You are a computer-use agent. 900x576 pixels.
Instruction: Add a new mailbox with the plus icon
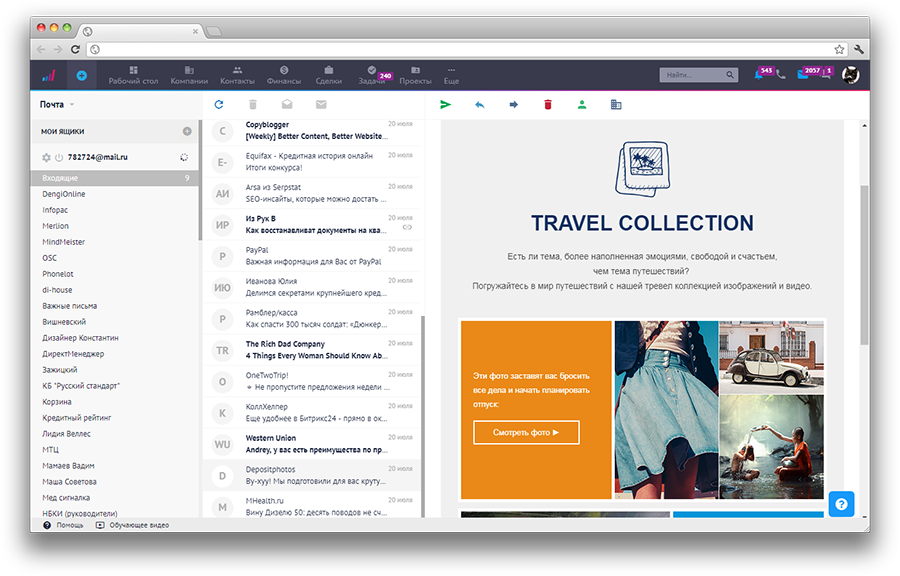click(187, 131)
